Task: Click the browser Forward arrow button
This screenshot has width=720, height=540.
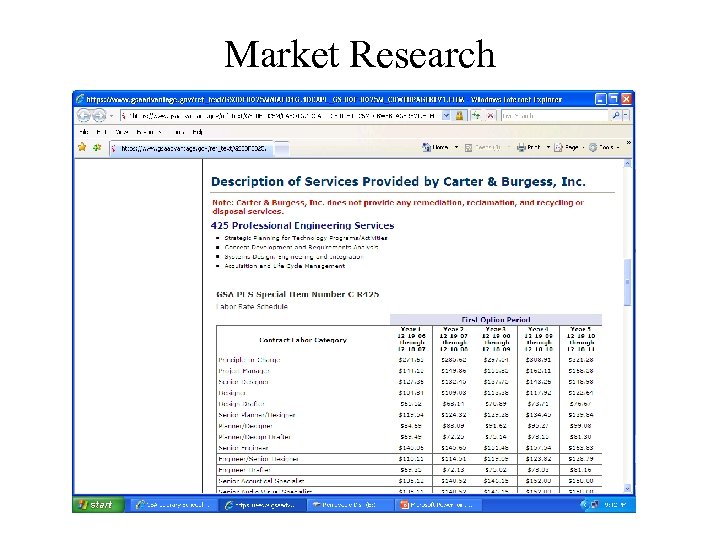Action: pos(99,115)
